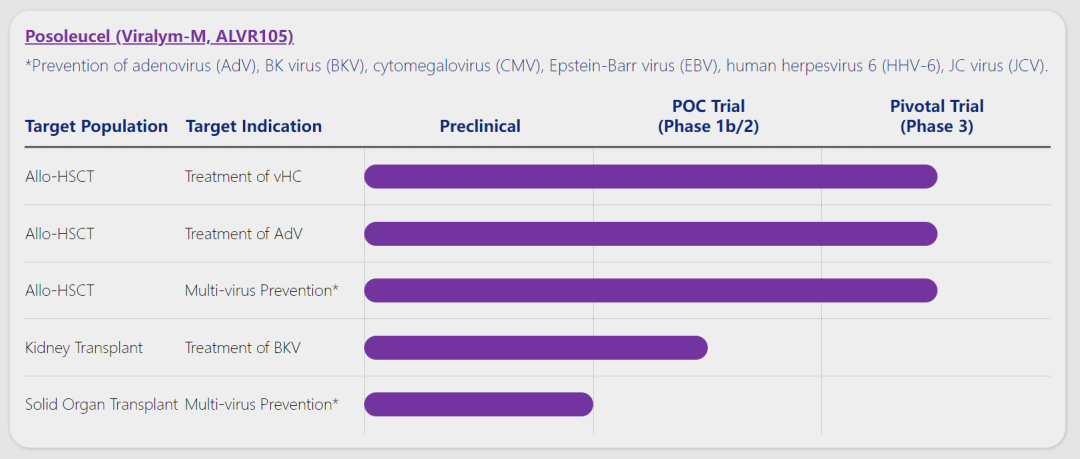Click the Kidney Transplant population label
This screenshot has height=459, width=1080.
84,348
